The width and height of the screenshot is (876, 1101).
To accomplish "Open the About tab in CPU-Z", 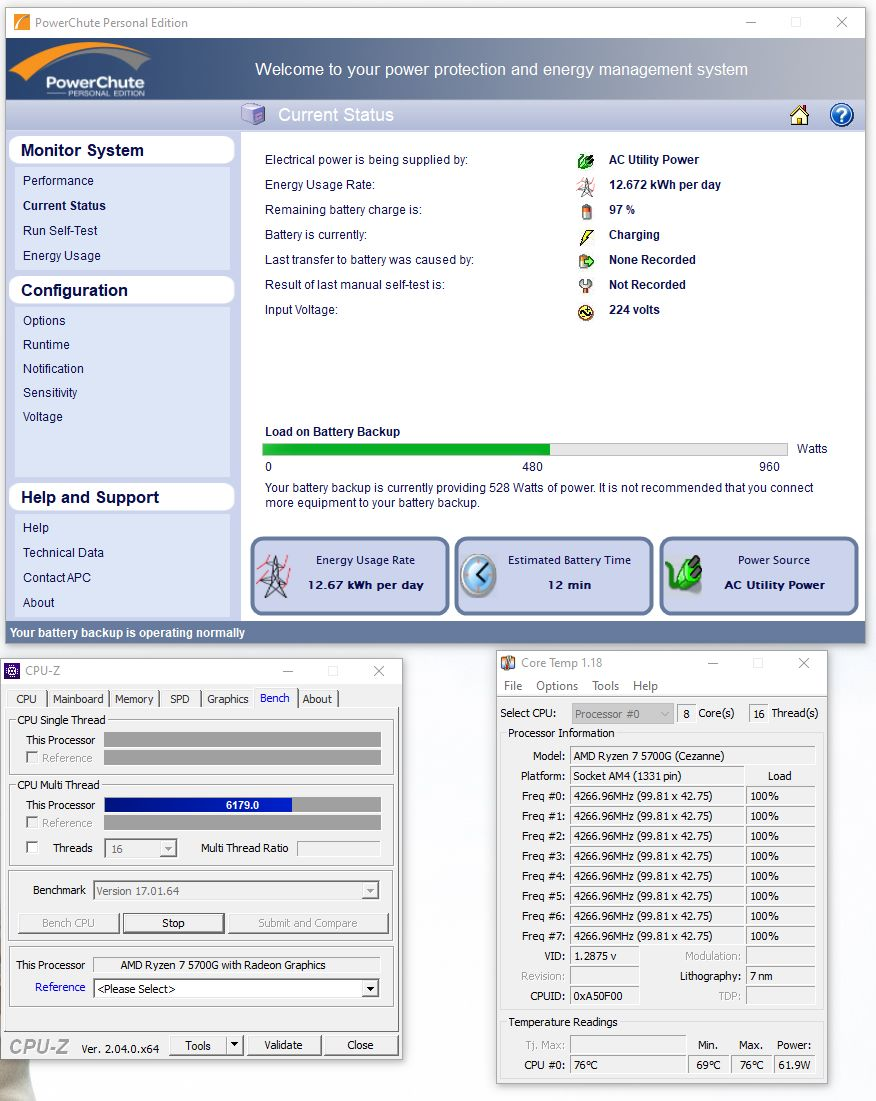I will [x=317, y=699].
